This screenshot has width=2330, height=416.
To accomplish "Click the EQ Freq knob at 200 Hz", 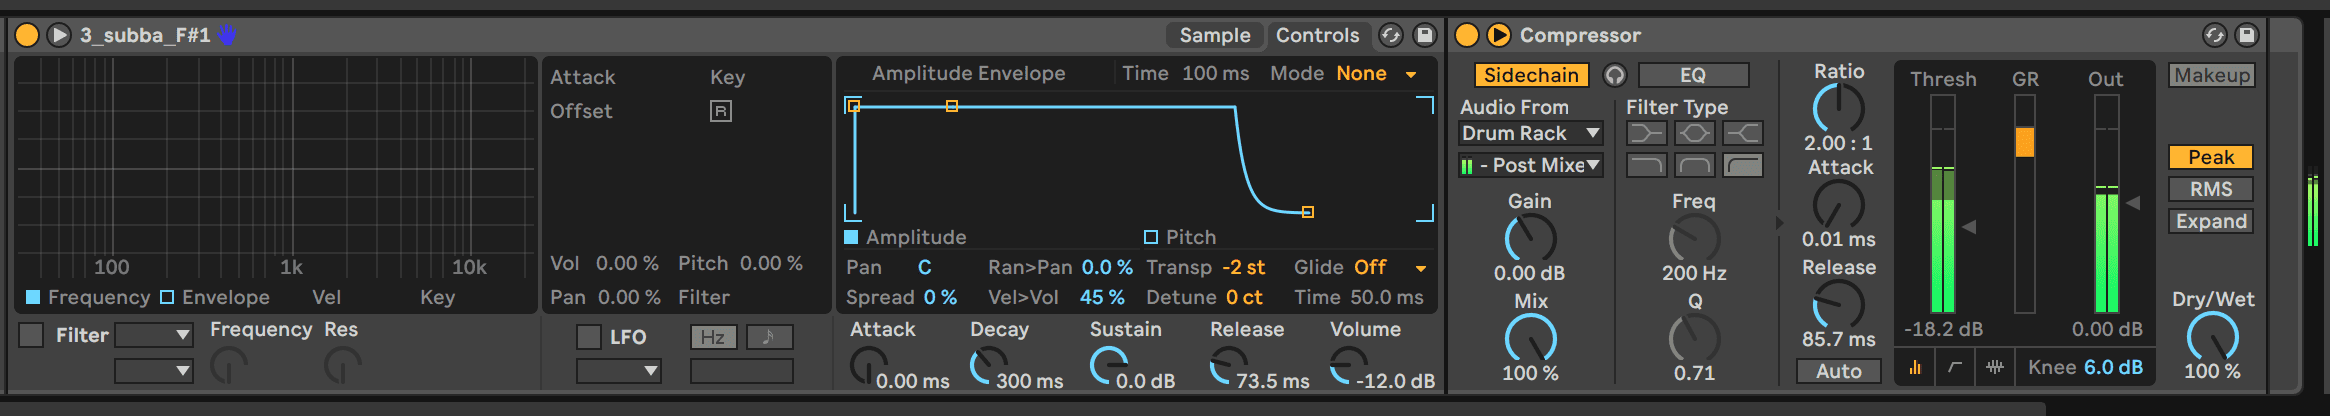I will [1694, 238].
